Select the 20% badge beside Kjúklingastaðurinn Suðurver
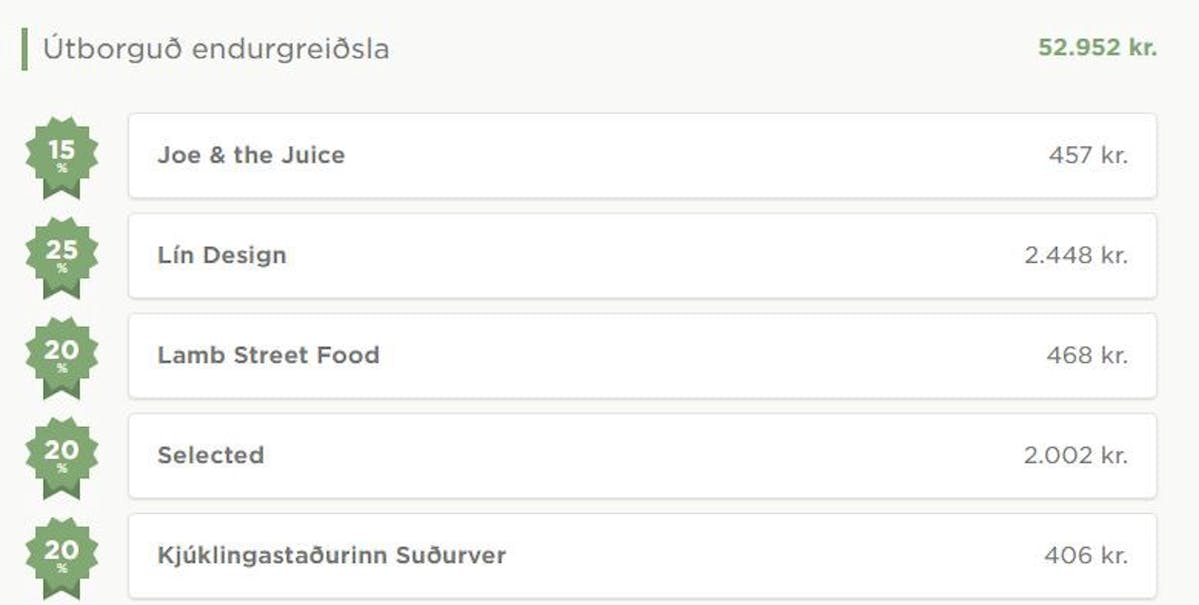1199x605 pixels. tap(61, 558)
